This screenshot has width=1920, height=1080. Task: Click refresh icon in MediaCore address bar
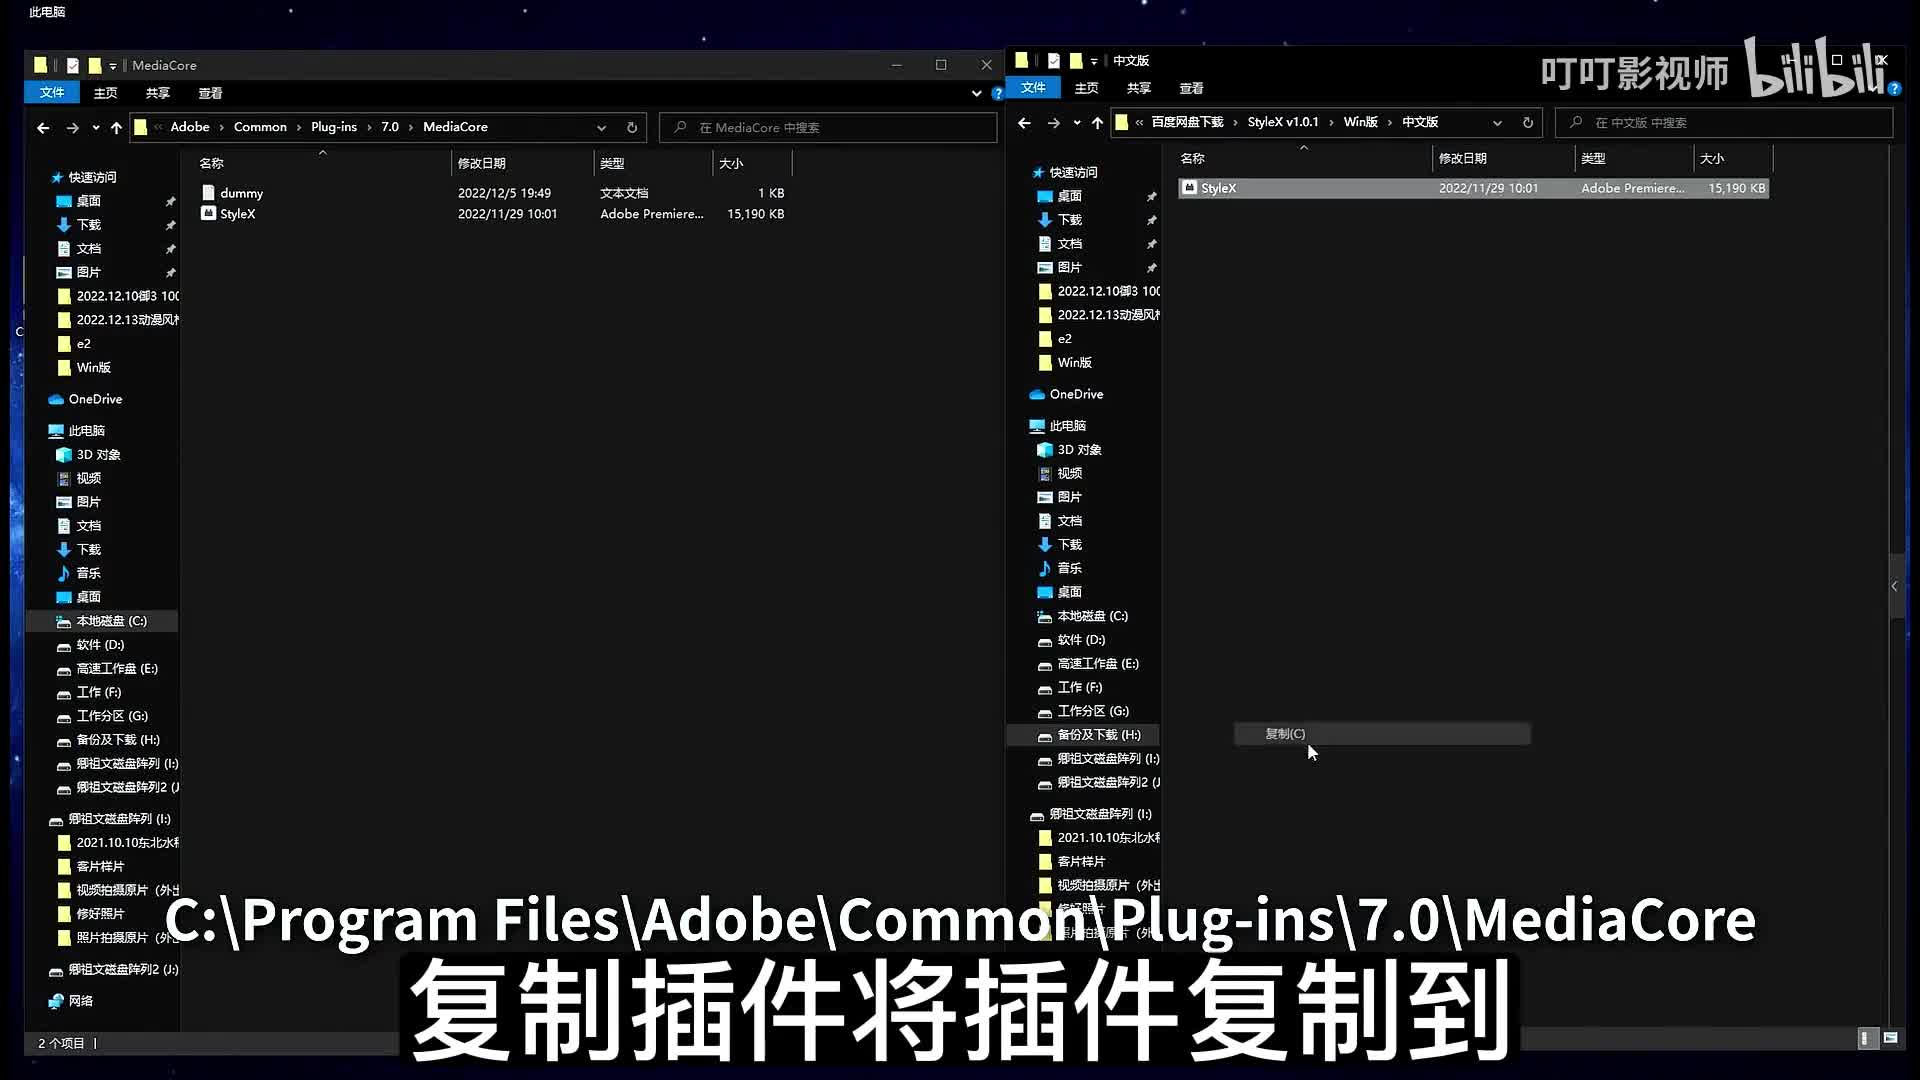(x=631, y=127)
